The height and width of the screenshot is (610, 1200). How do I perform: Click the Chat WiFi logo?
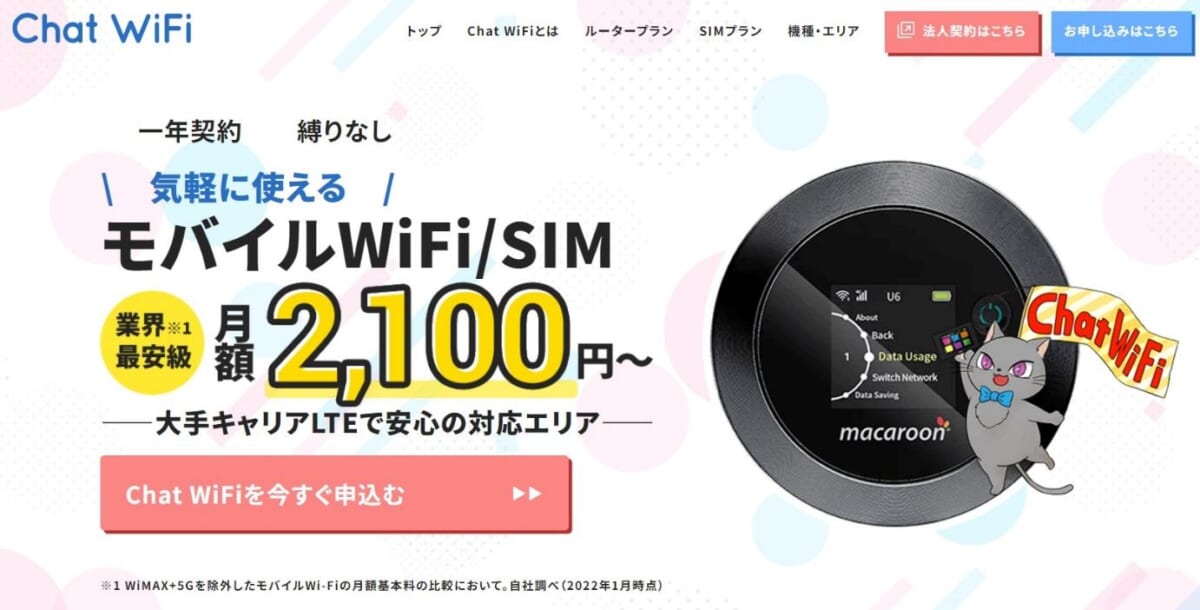pos(101,27)
